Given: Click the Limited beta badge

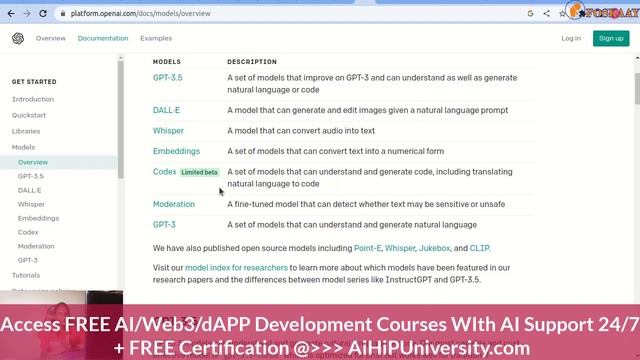Looking at the screenshot, I should pyautogui.click(x=199, y=172).
